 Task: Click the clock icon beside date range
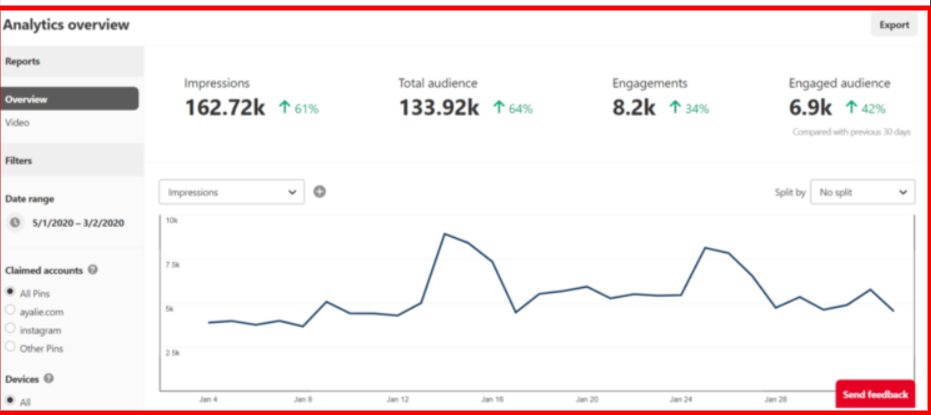15,223
